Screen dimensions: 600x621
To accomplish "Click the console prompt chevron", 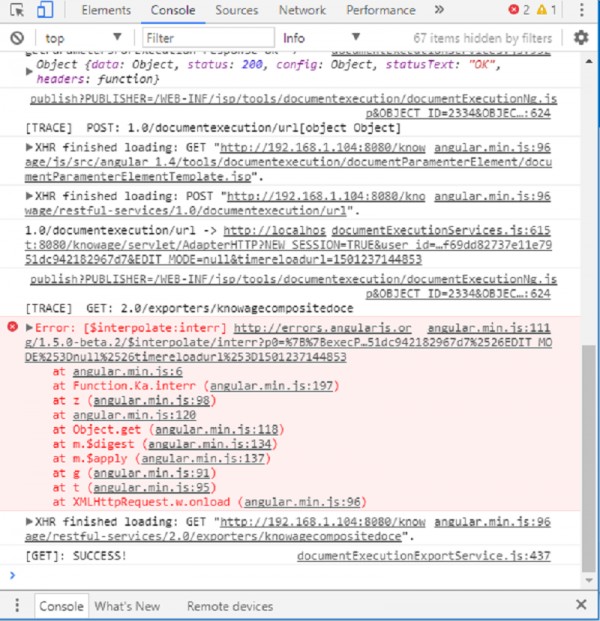I will point(12,575).
